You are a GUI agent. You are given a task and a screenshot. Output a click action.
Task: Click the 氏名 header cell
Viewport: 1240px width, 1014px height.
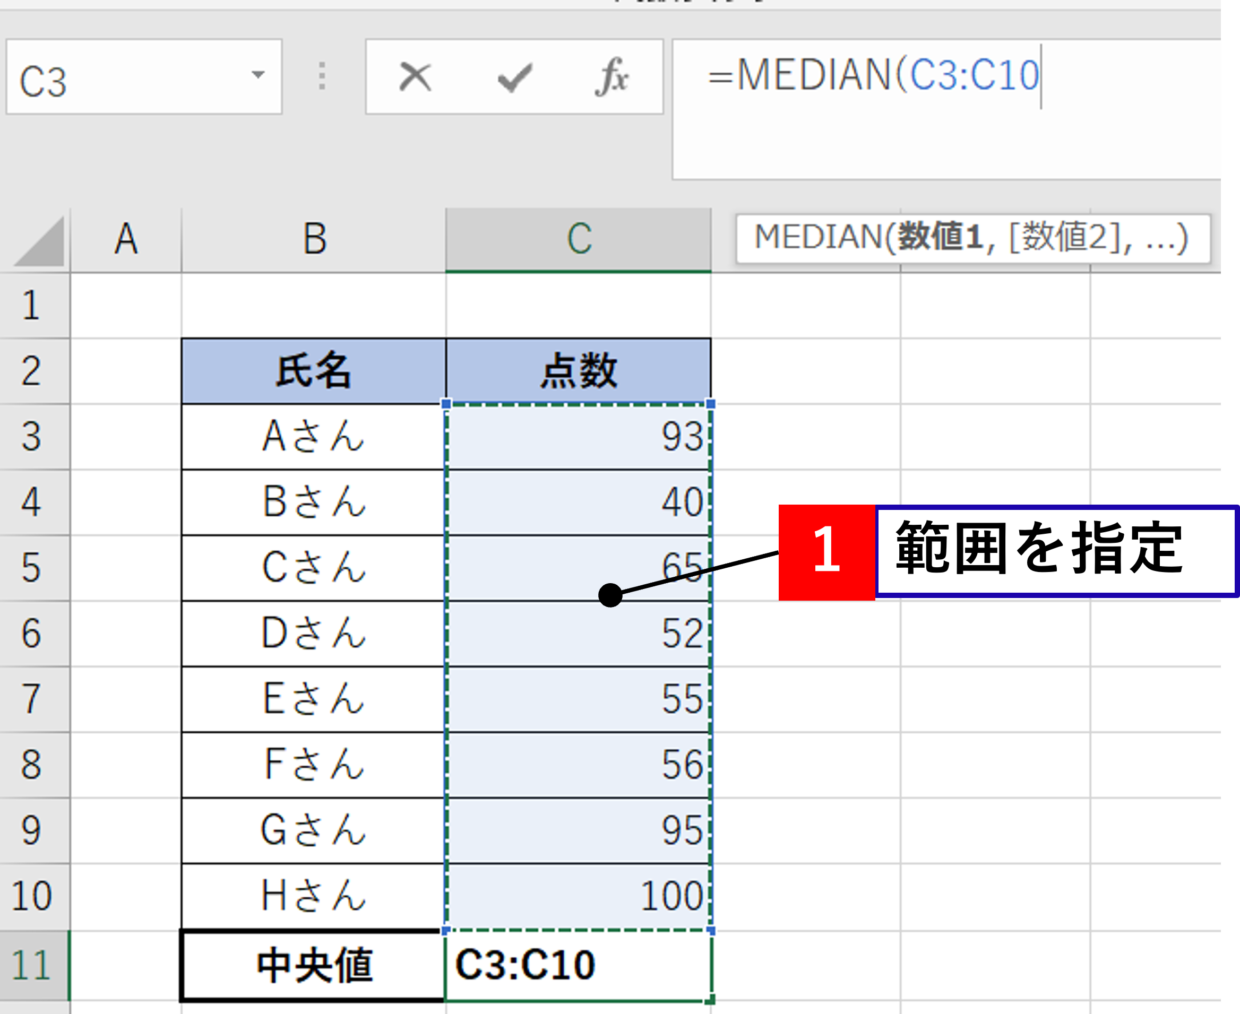point(314,371)
